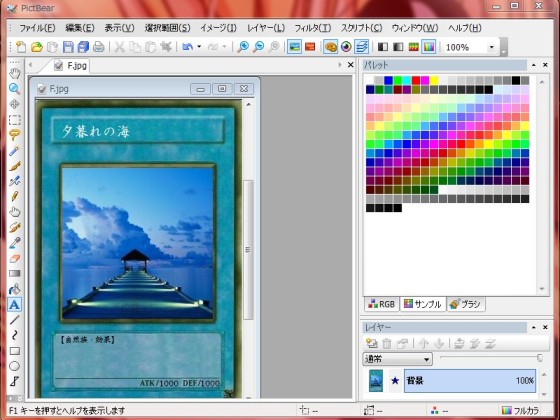Click the background layer thumbnail
This screenshot has height=420, width=560.
(376, 381)
